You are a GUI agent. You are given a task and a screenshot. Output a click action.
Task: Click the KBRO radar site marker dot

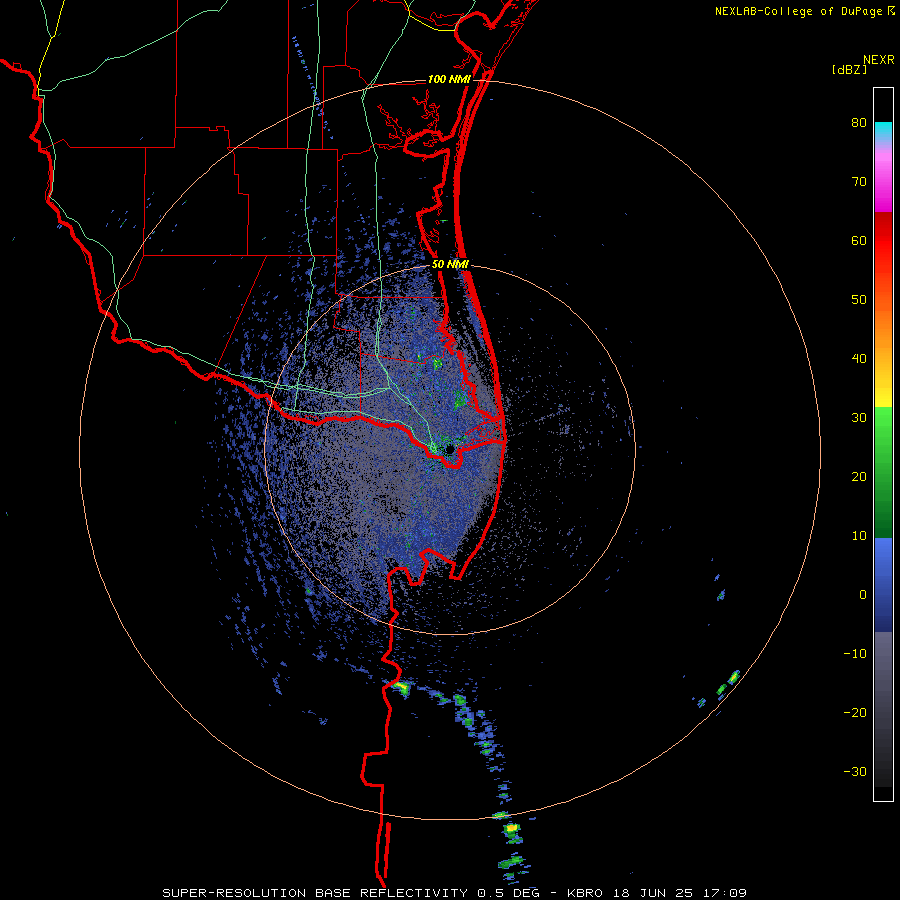450,449
